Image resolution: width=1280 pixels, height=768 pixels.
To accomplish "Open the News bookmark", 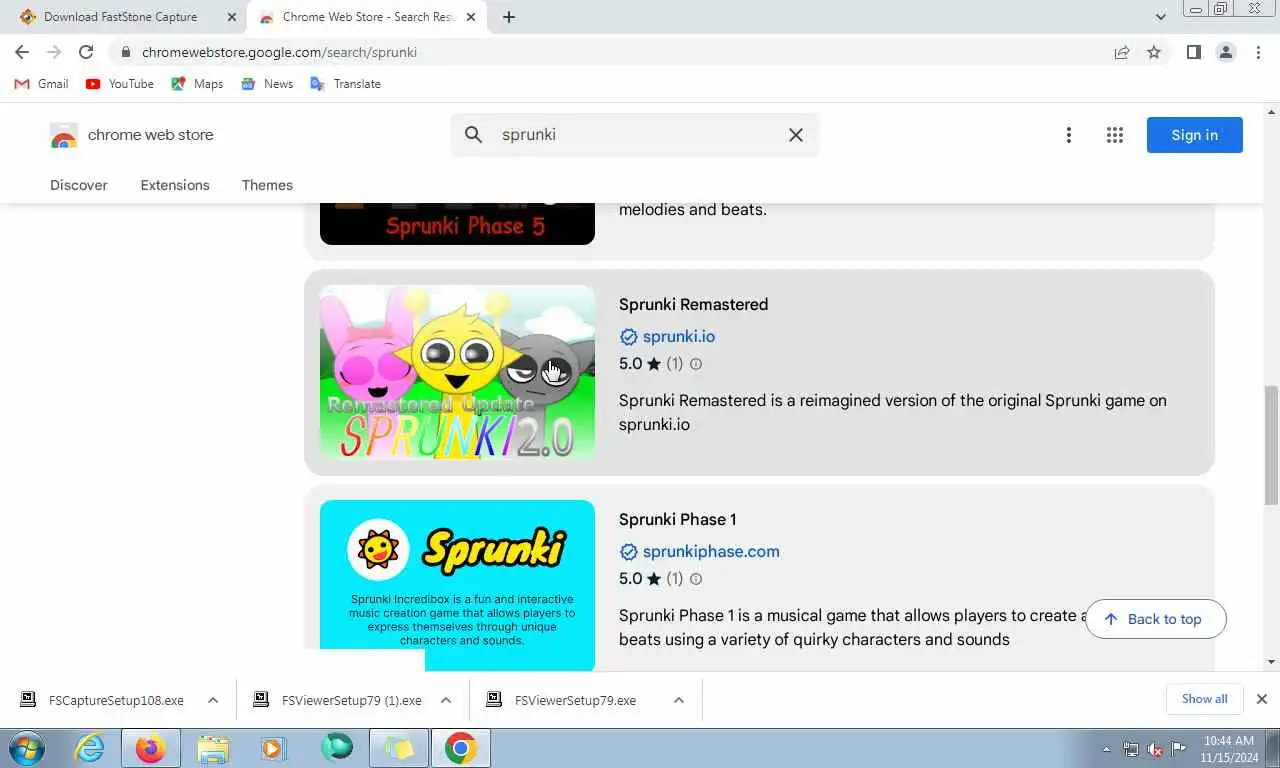I will (267, 84).
